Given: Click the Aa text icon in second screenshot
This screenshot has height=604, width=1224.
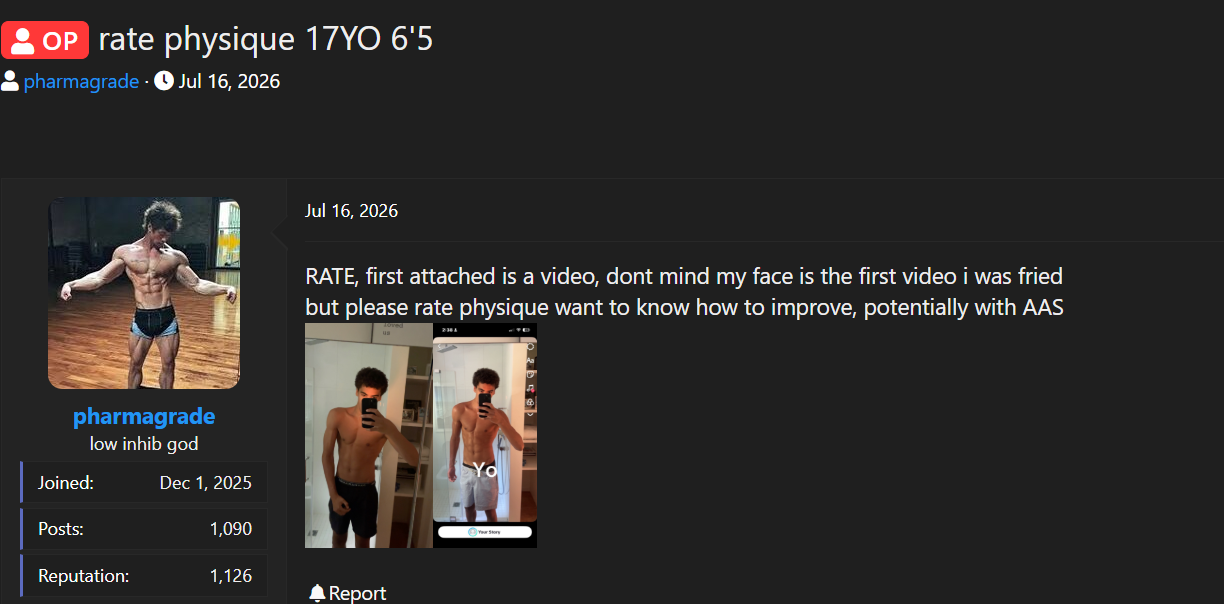Looking at the screenshot, I should (530, 360).
